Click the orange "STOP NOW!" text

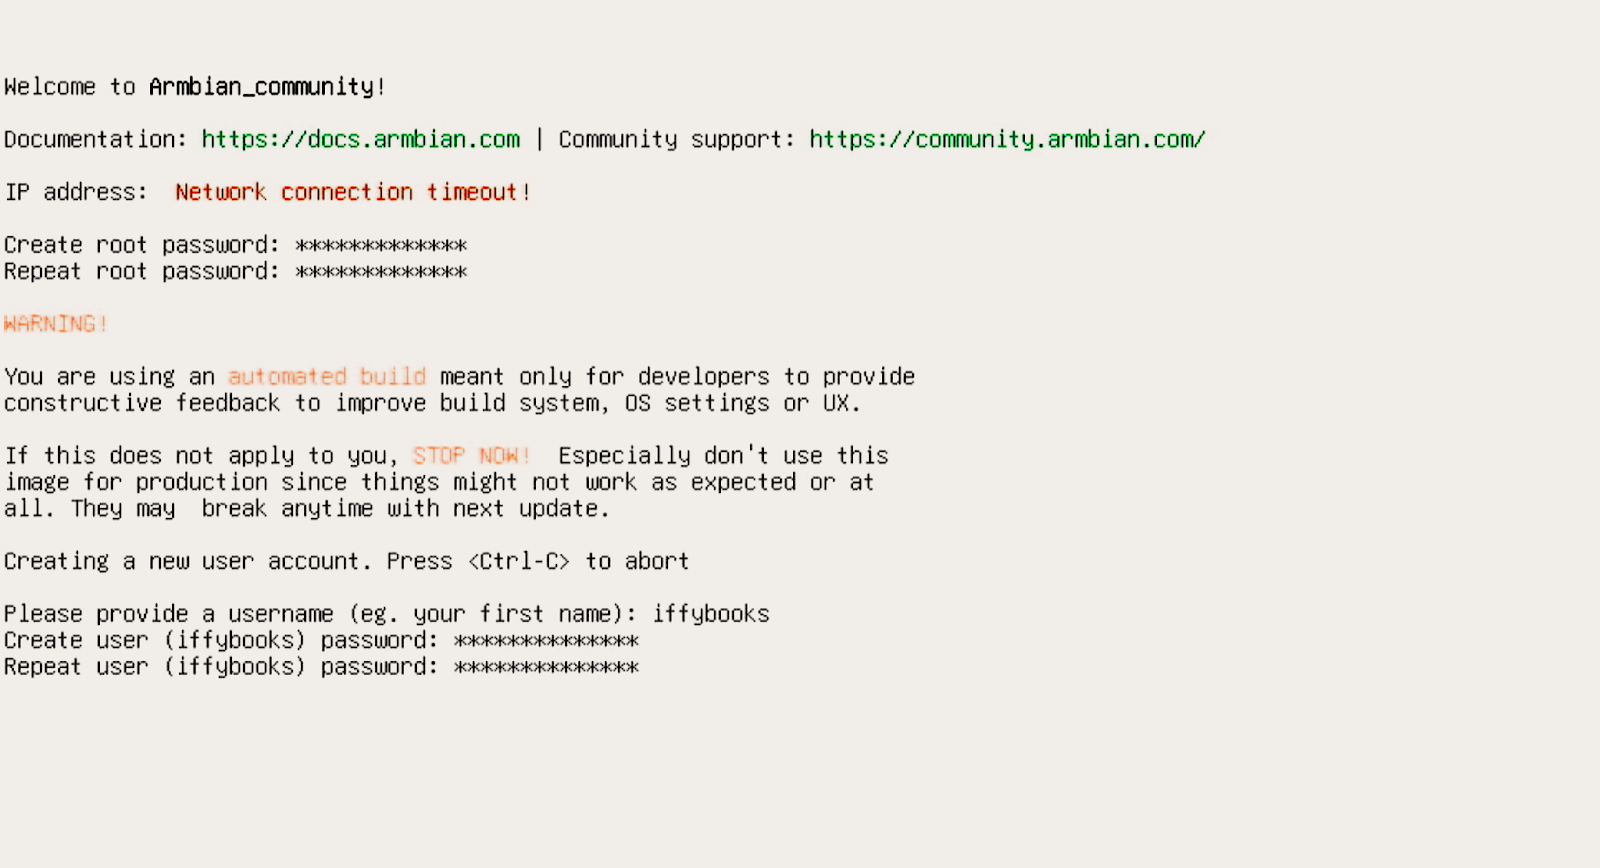pyautogui.click(x=471, y=456)
